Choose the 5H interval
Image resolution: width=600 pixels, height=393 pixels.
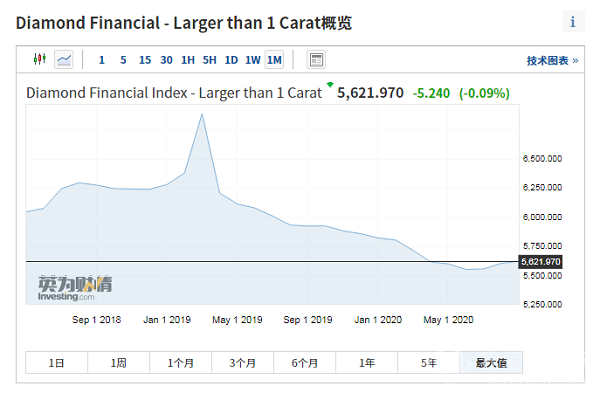pyautogui.click(x=209, y=60)
